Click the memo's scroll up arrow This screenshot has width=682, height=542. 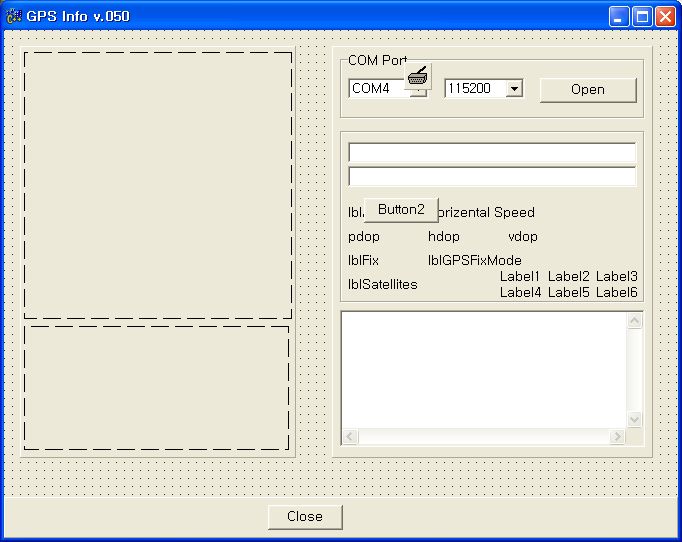pyautogui.click(x=634, y=321)
